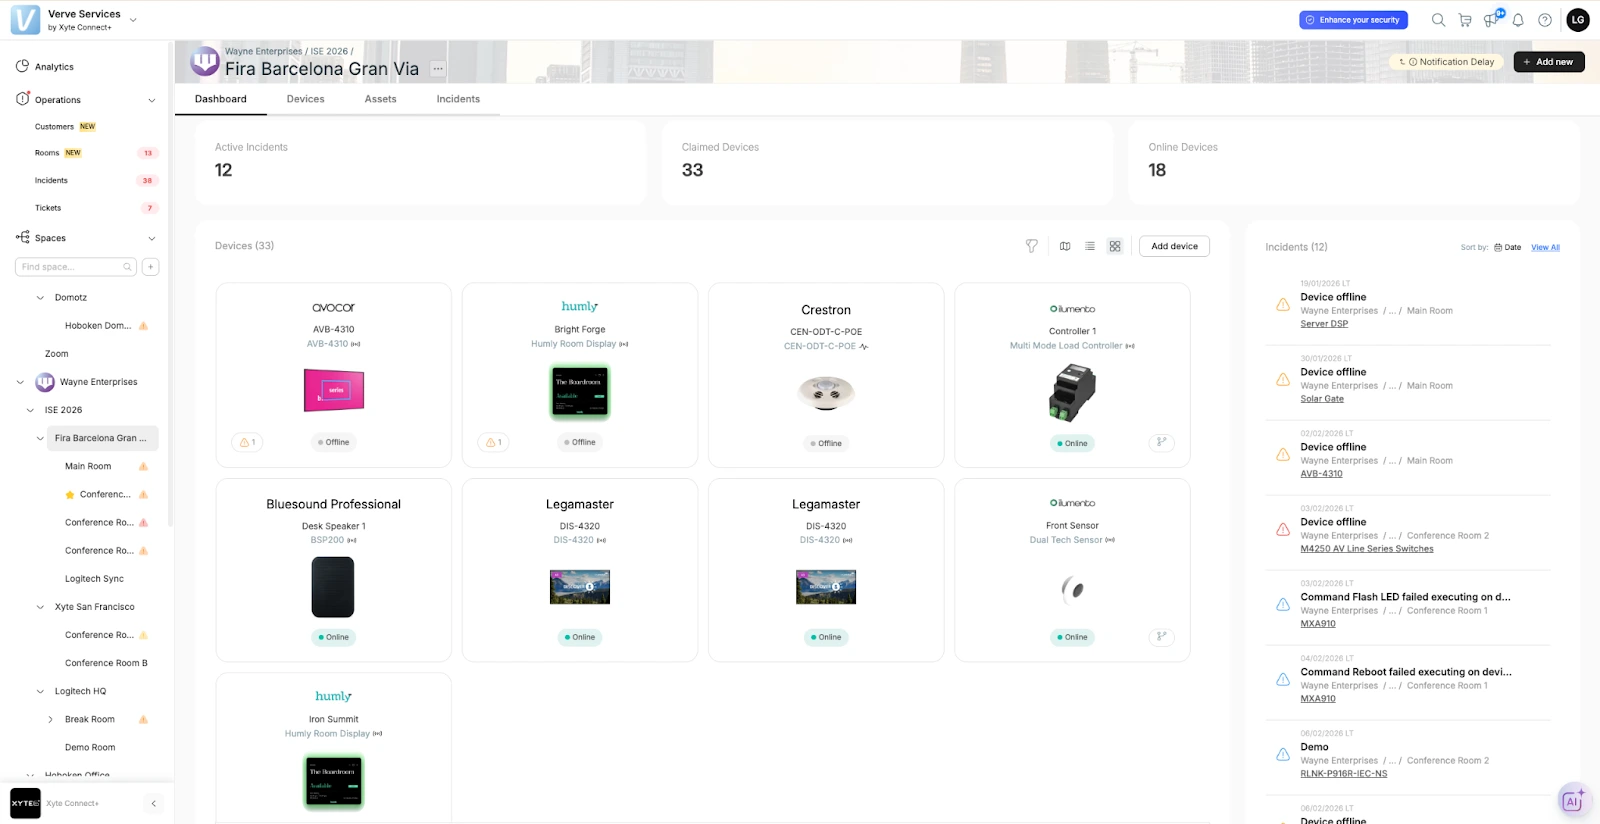Click the Xyte logo at sidebar bottom
Screen dimensions: 1600x824
tap(25, 803)
